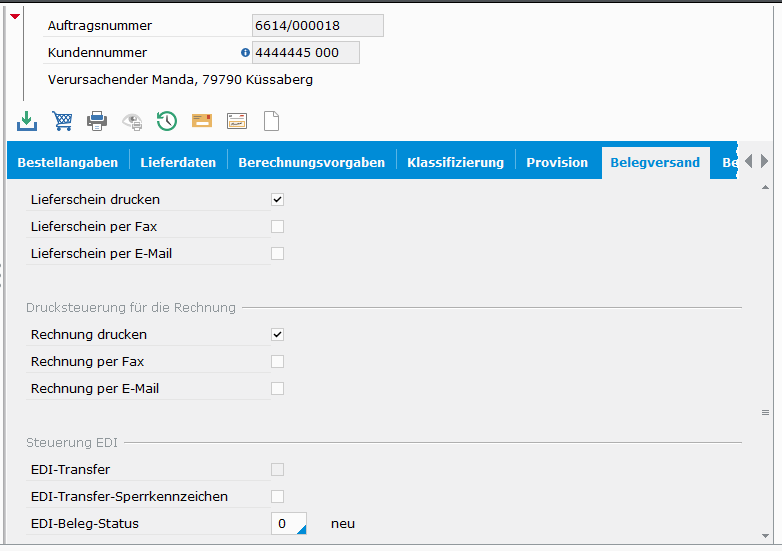Image resolution: width=782 pixels, height=551 pixels.
Task: Click the EDI-Beleg-Status input field
Action: click(x=288, y=524)
